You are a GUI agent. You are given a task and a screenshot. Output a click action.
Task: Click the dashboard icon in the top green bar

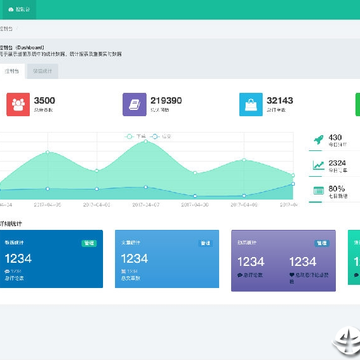[11, 9]
